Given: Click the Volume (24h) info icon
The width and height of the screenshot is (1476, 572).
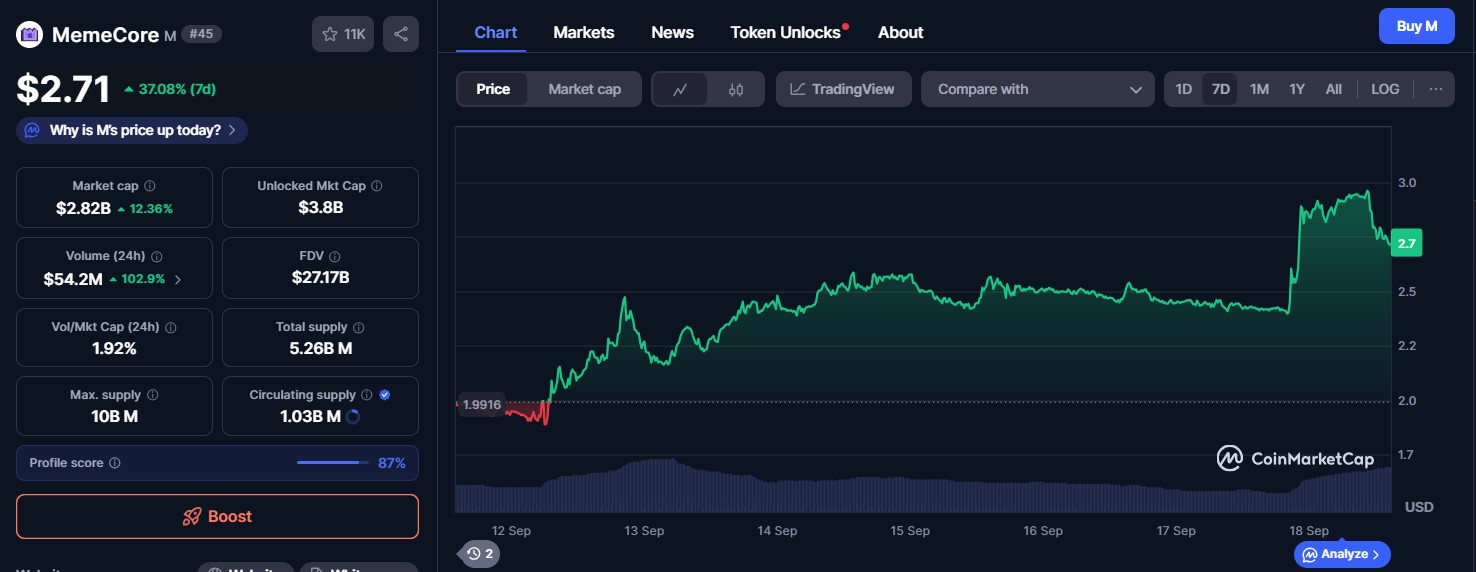Looking at the screenshot, I should 157,257.
